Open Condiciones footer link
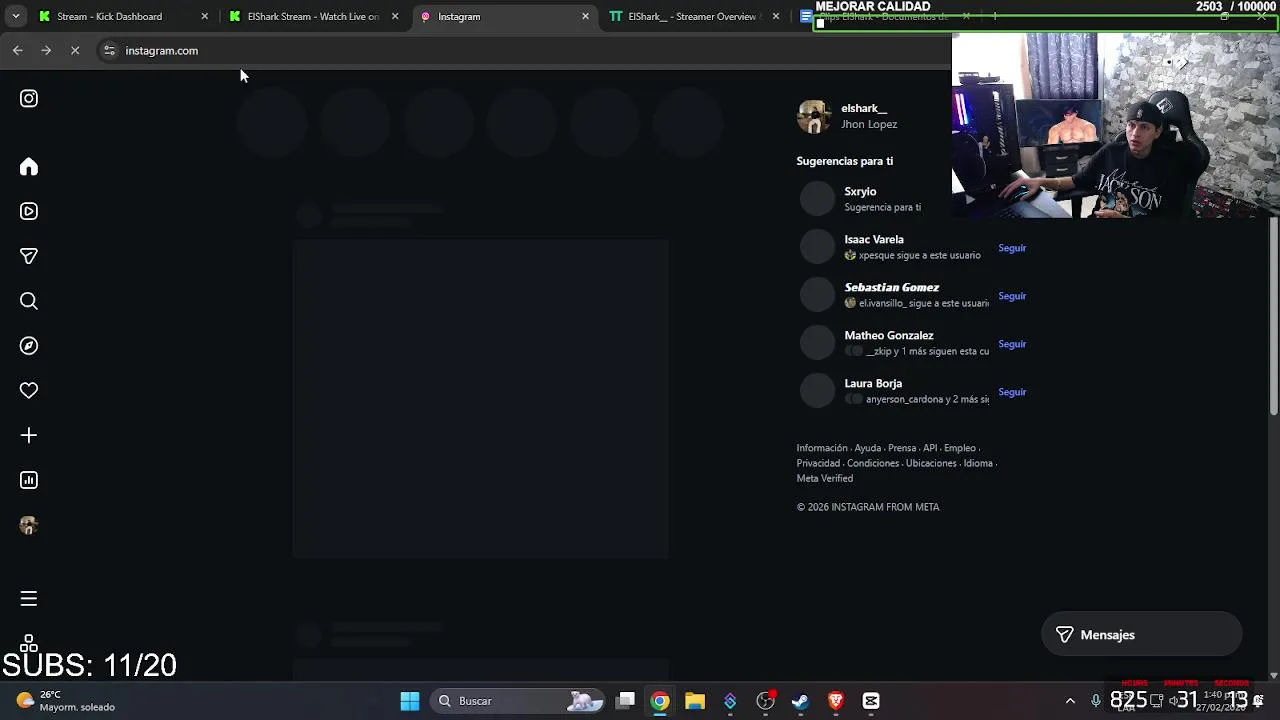This screenshot has width=1280, height=720. [x=873, y=463]
